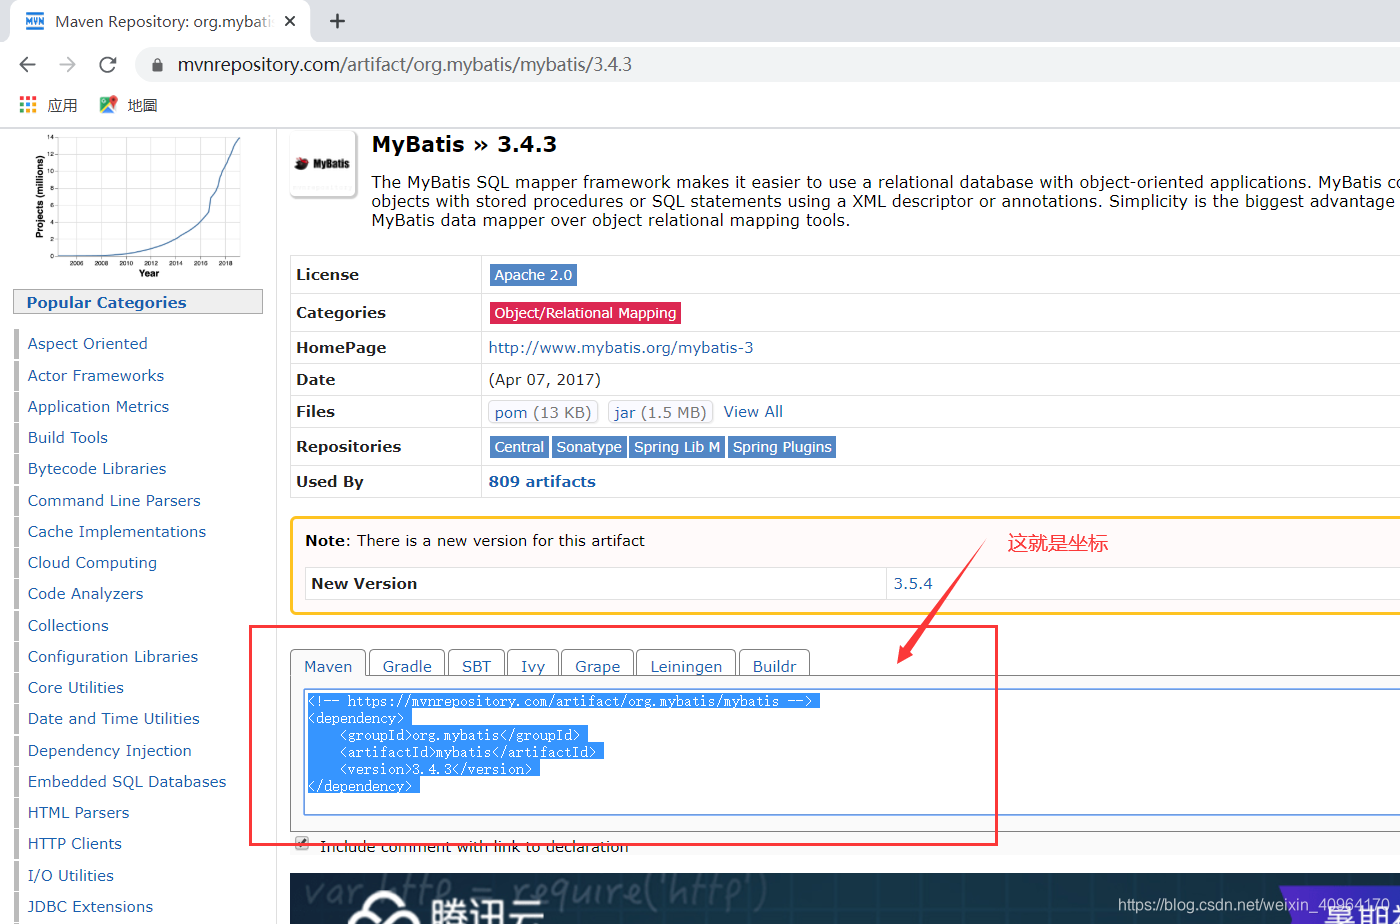Click the padlock site info icon
1400x924 pixels.
coord(156,65)
